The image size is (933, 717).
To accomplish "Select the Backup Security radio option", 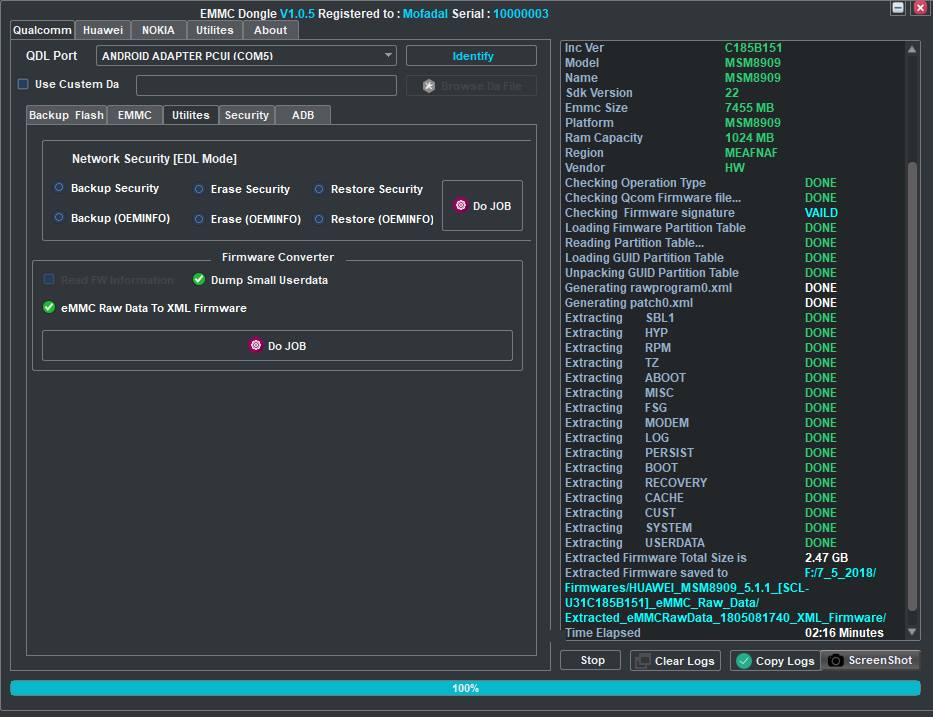I will pos(58,187).
